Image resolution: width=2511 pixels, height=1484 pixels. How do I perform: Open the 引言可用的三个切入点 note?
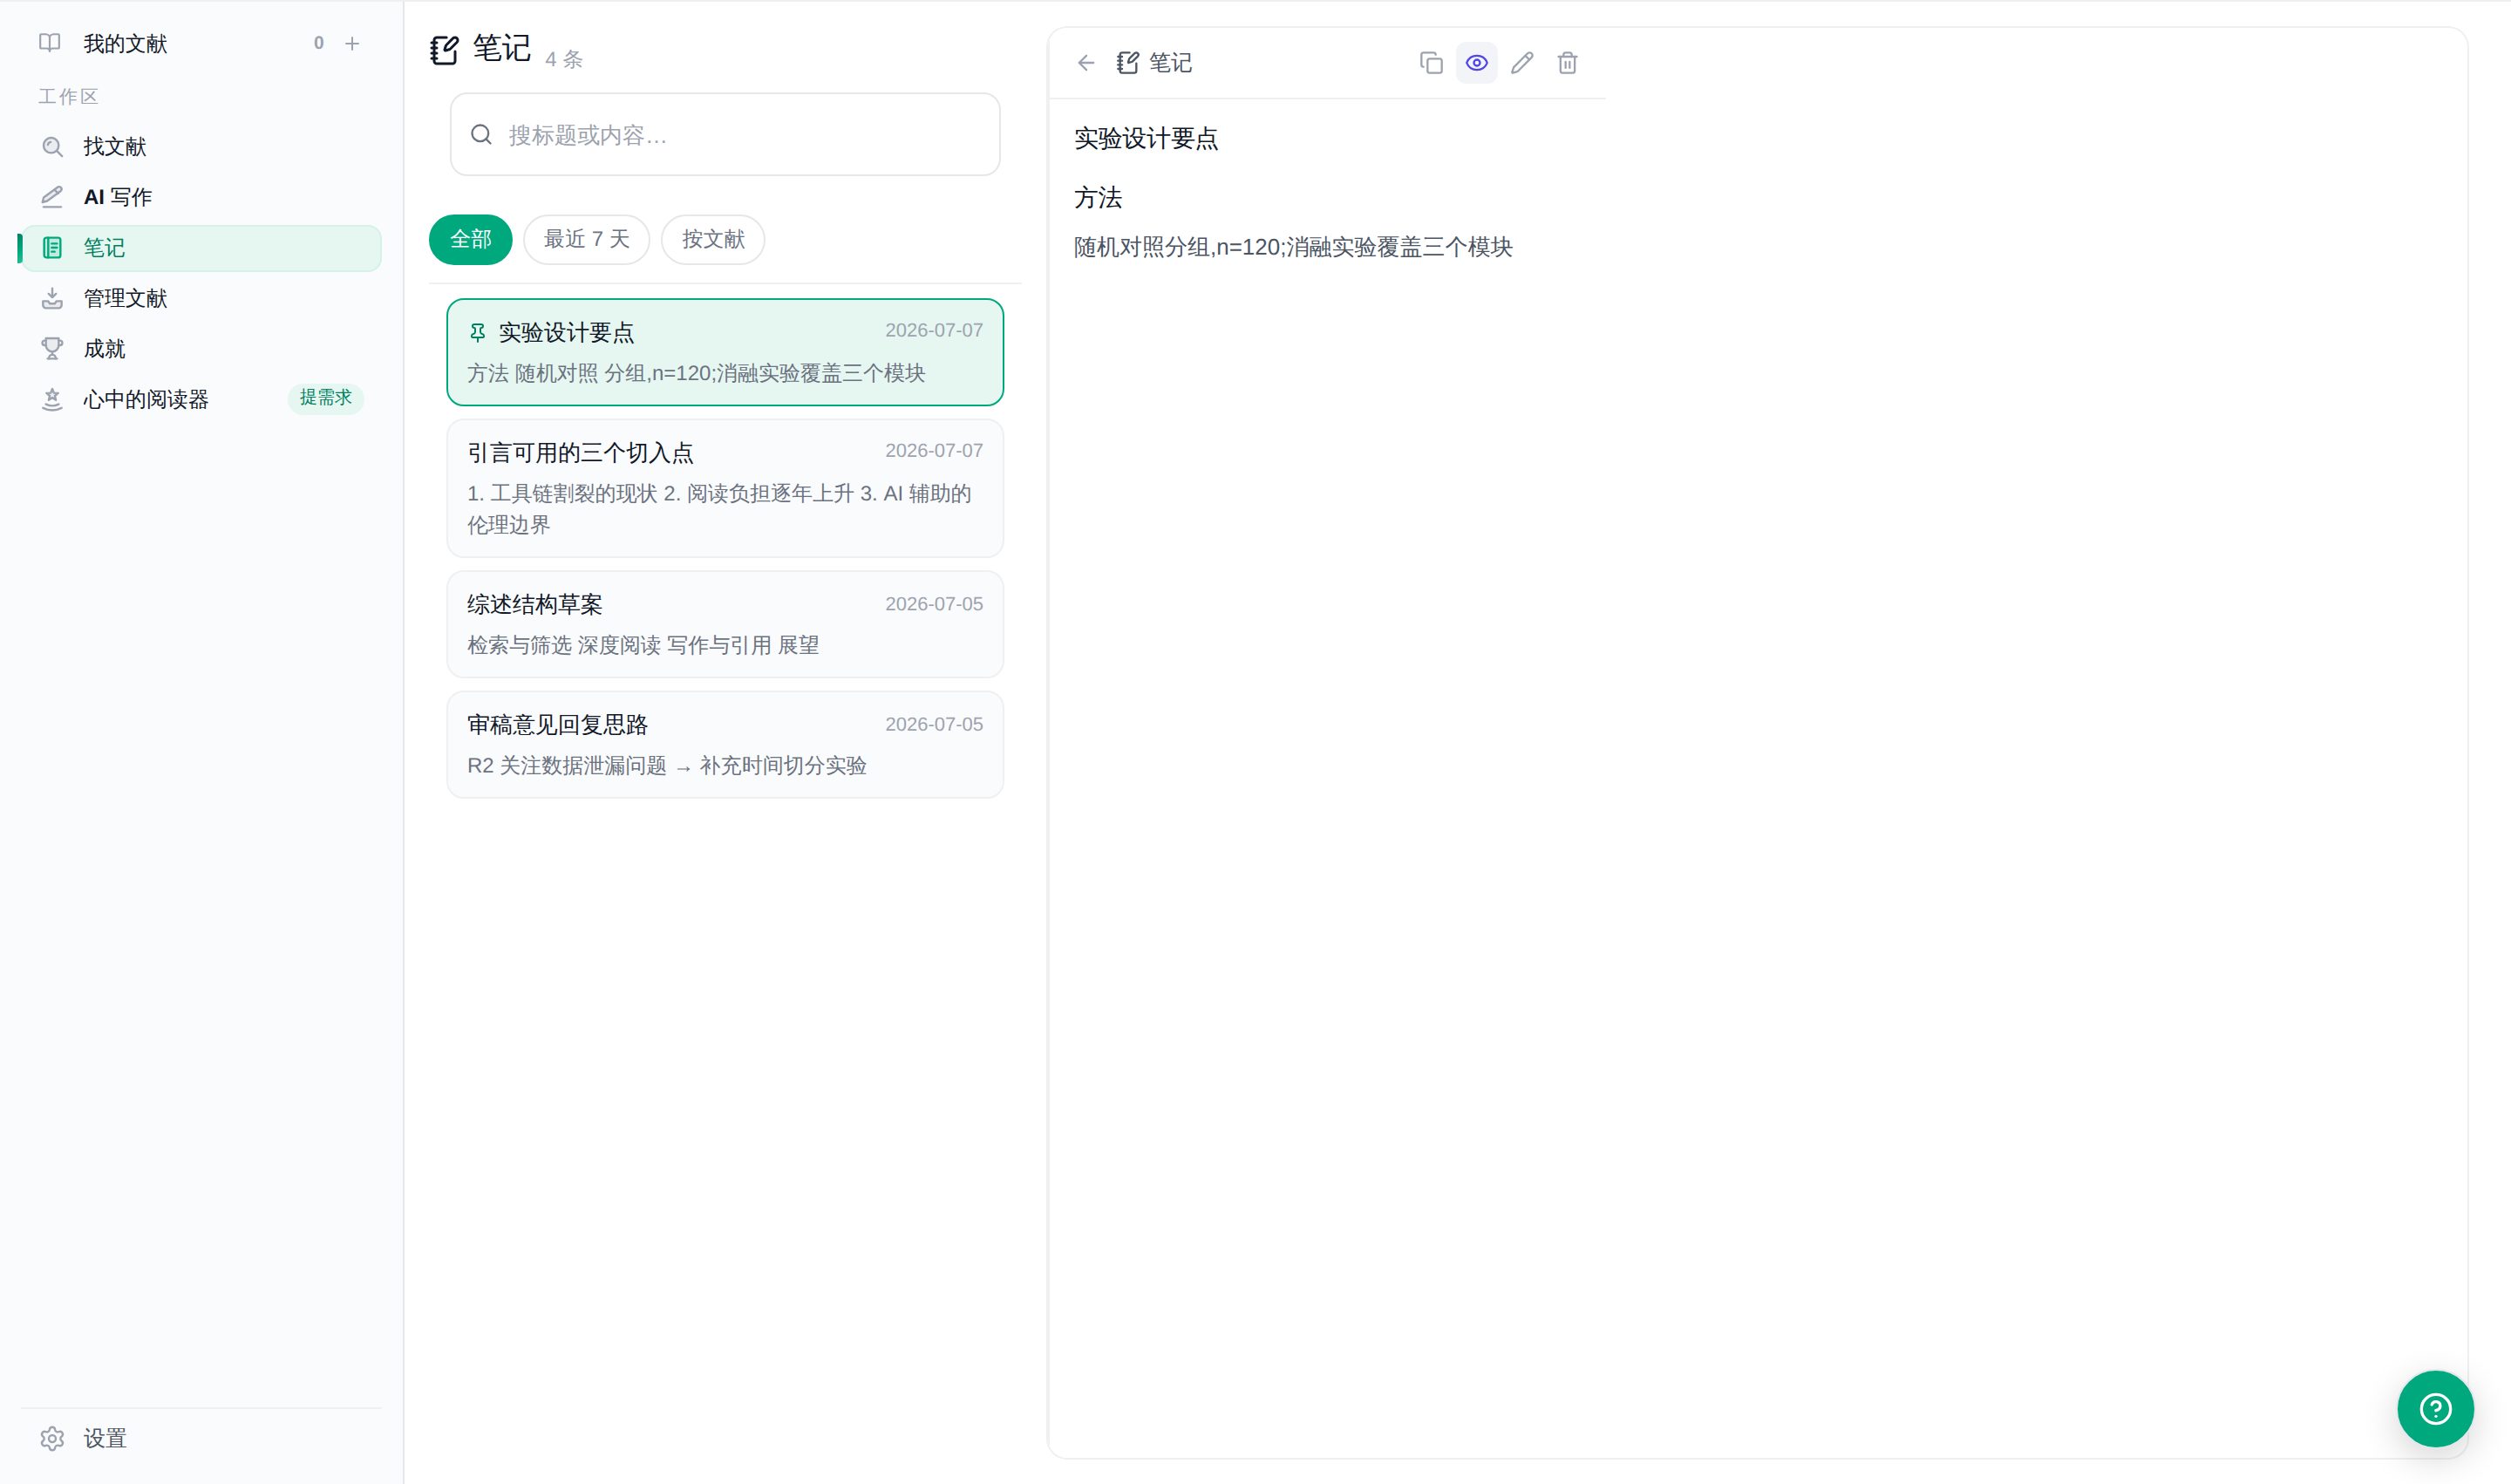coord(725,488)
